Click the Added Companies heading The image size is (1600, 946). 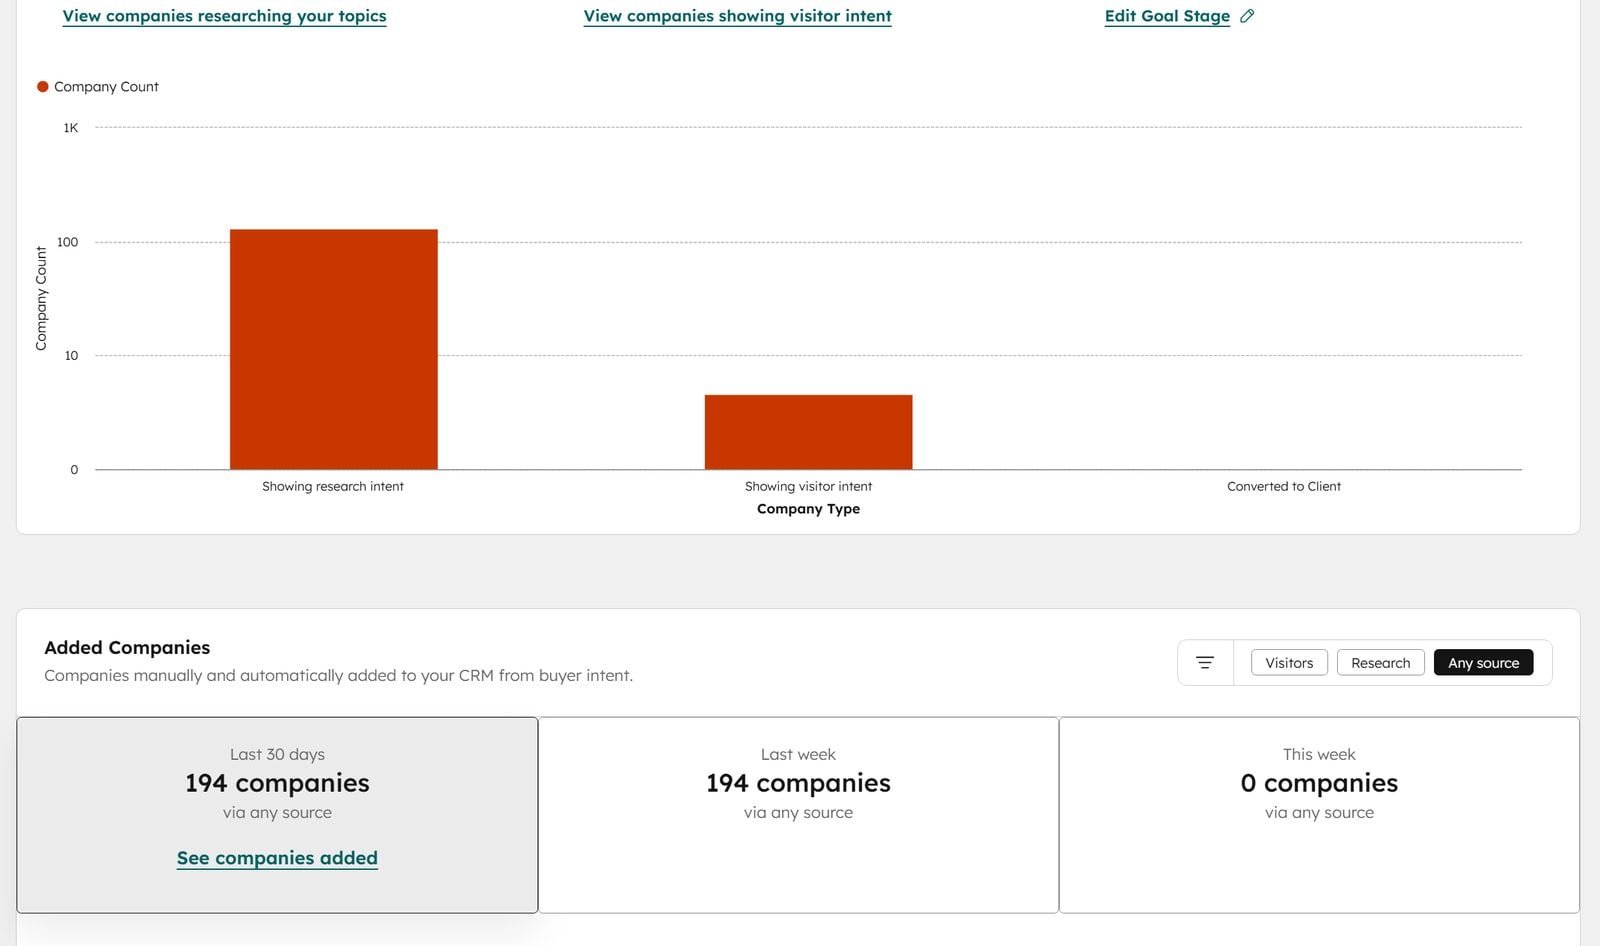click(x=127, y=648)
